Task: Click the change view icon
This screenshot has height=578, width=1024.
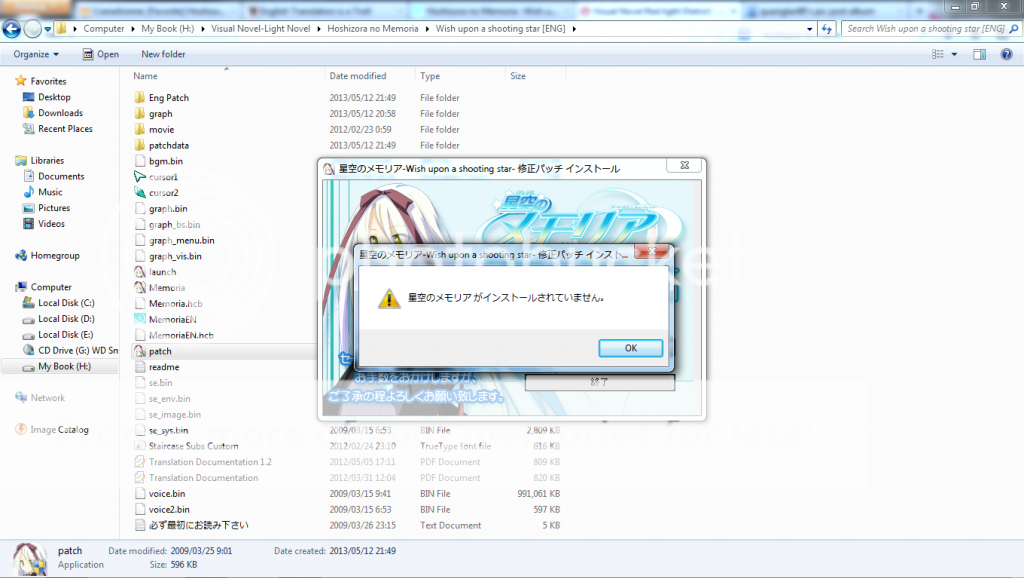Action: coord(939,54)
